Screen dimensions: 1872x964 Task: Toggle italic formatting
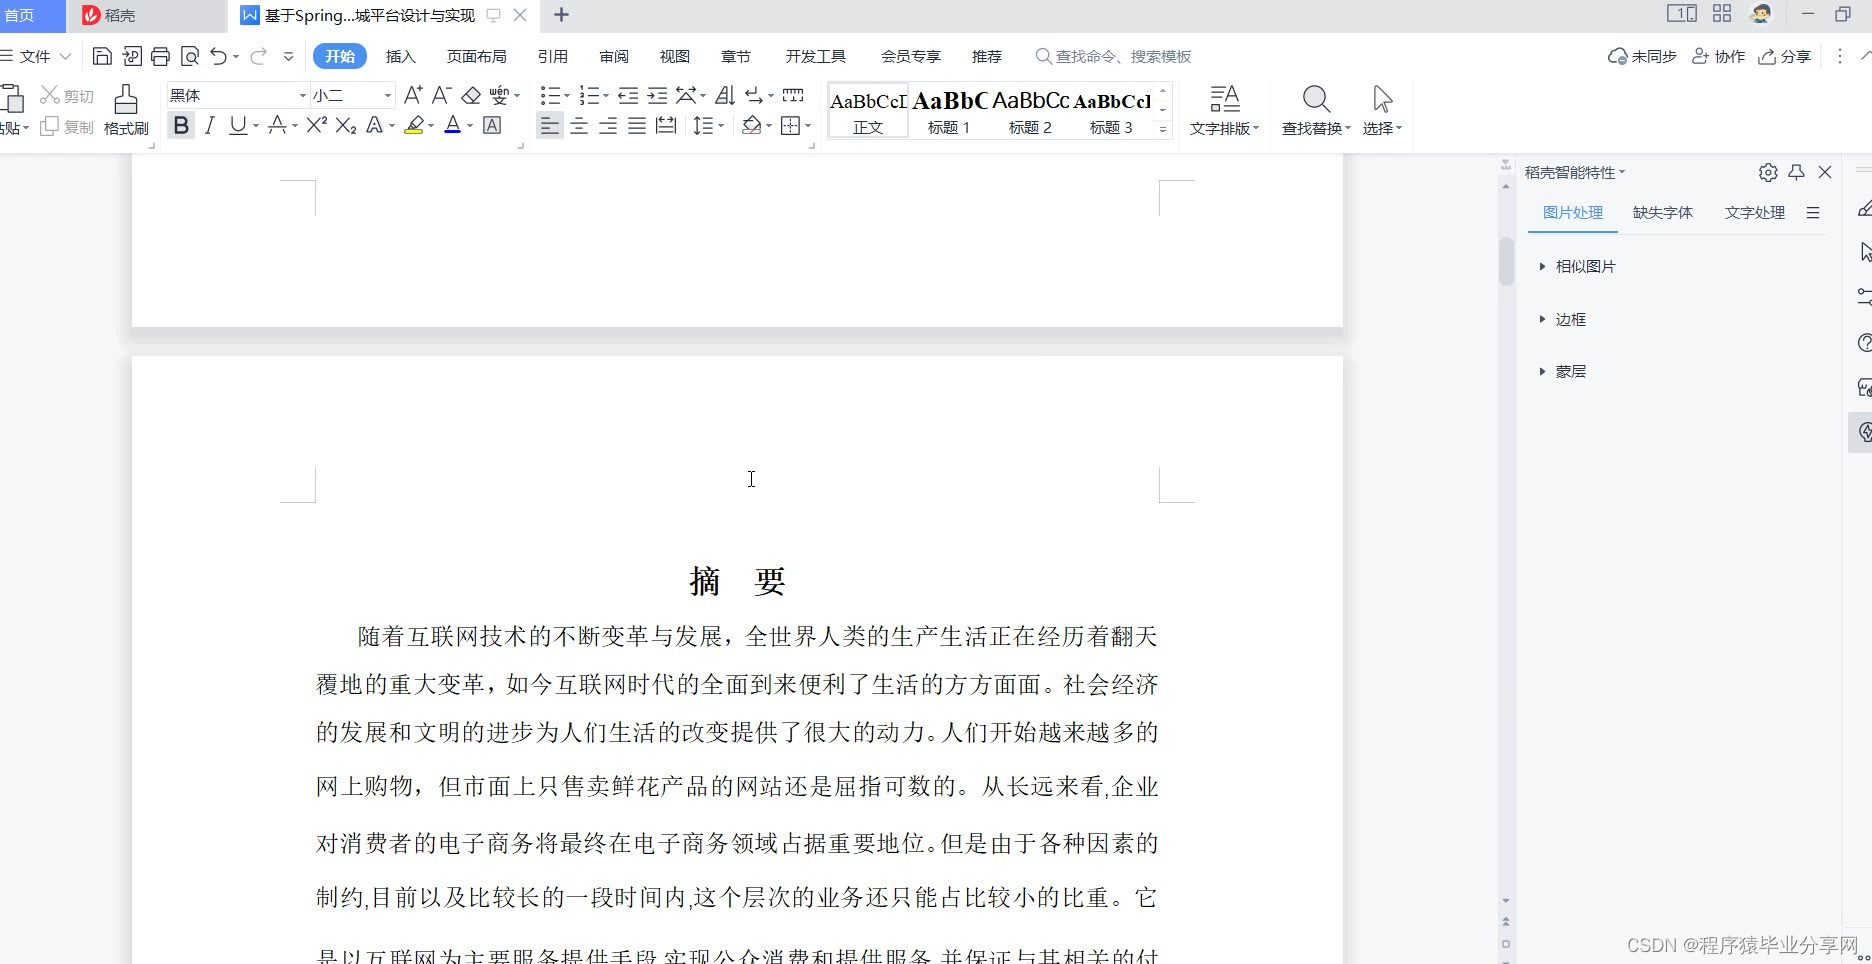pyautogui.click(x=209, y=125)
